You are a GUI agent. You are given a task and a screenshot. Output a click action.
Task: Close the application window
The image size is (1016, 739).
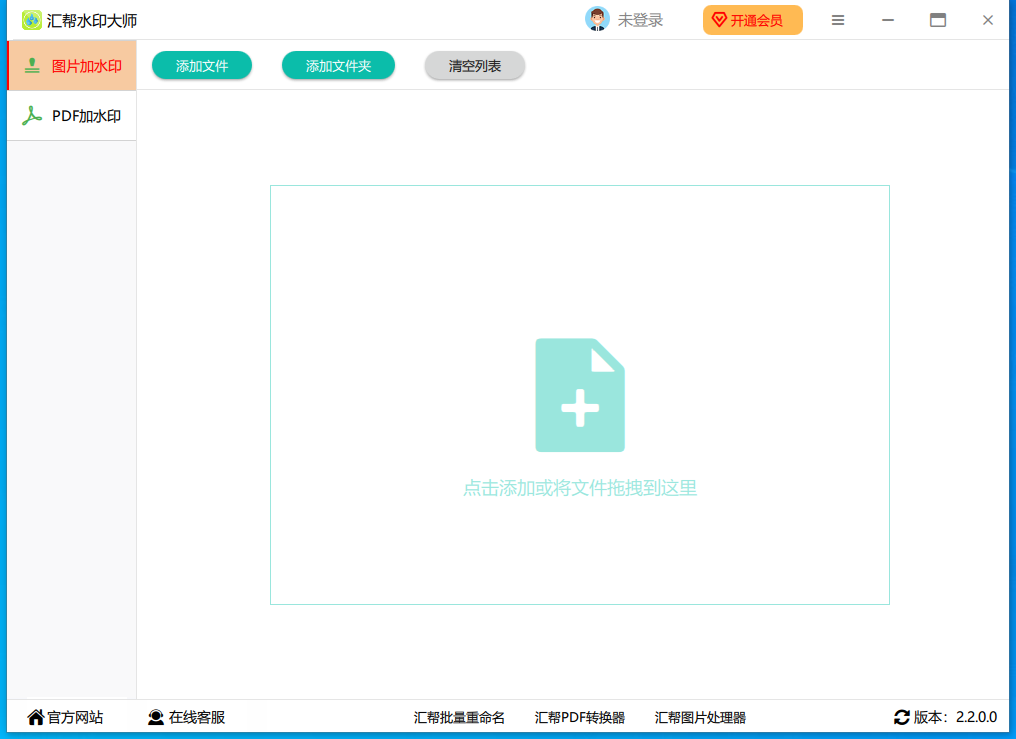[x=987, y=20]
